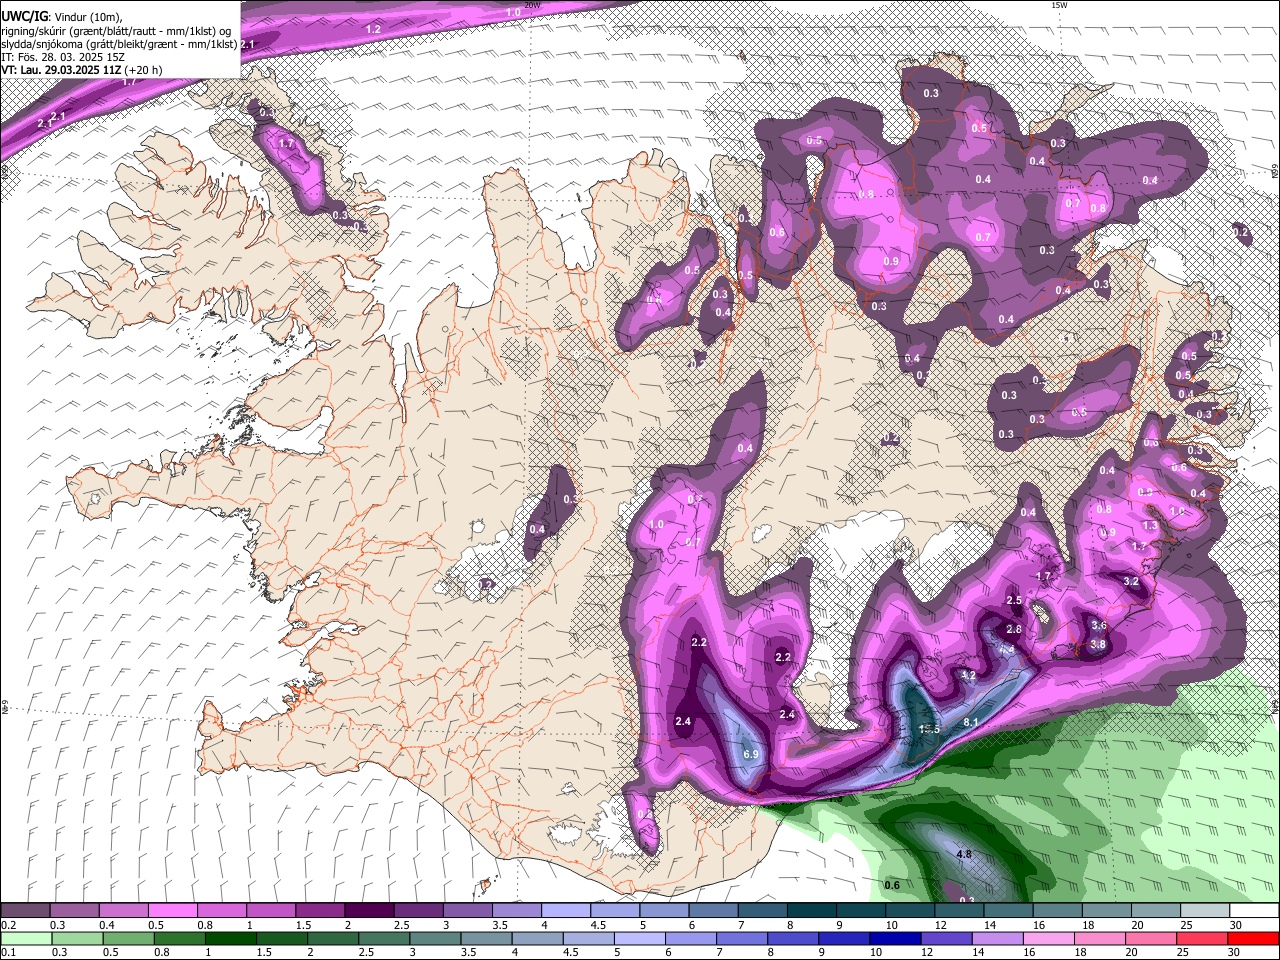Choose the dark teal 8–9 swatch in the upper legend
Image resolution: width=1280 pixels, height=960 pixels.
tap(812, 910)
